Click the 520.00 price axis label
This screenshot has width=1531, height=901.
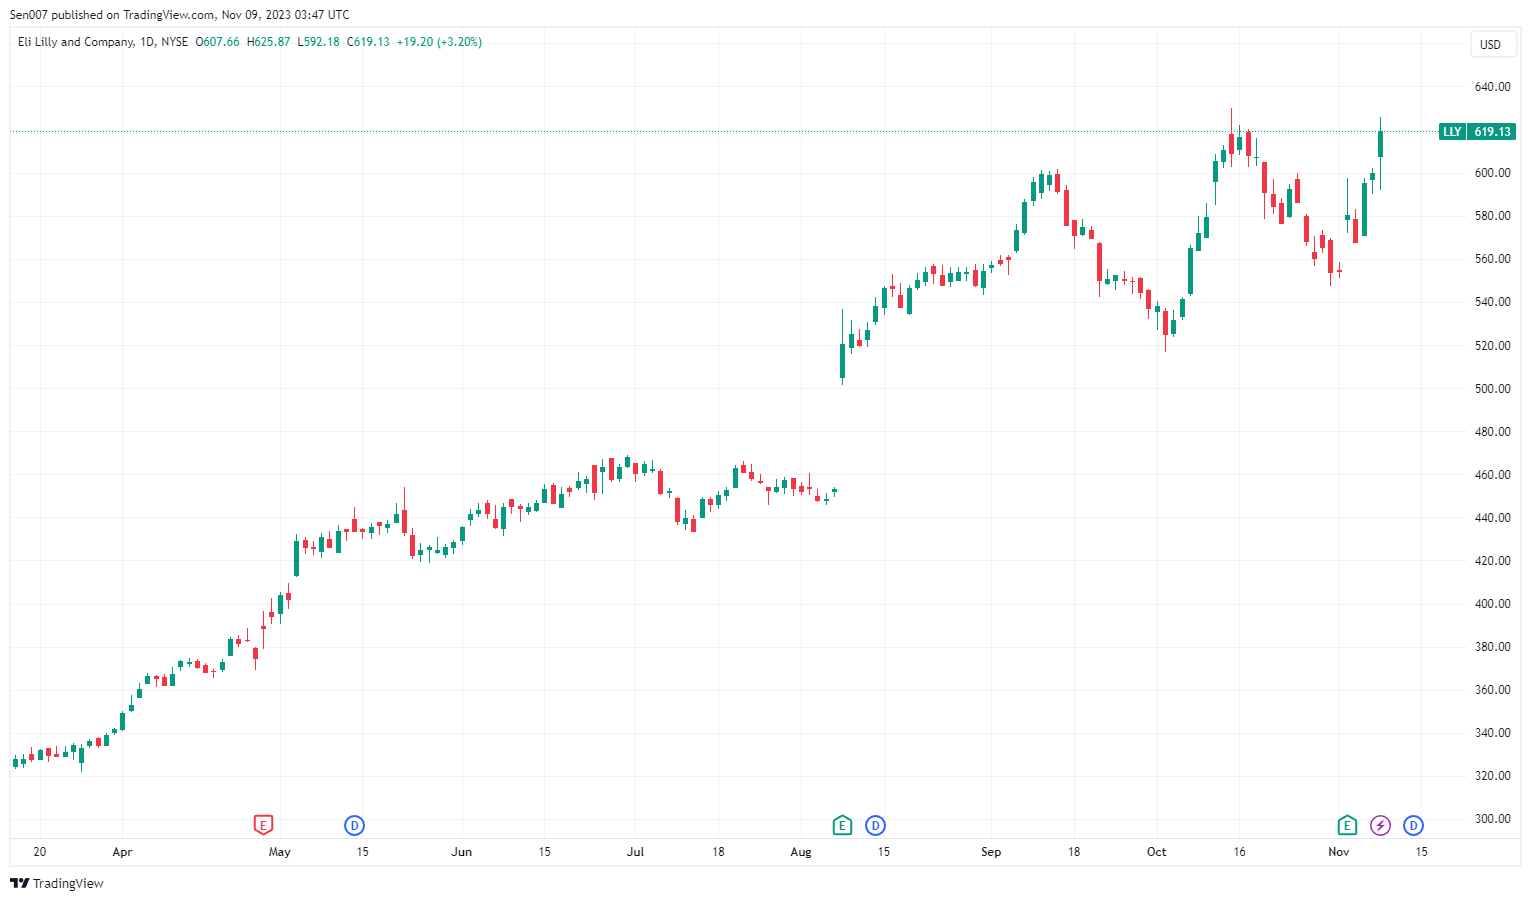(x=1492, y=346)
